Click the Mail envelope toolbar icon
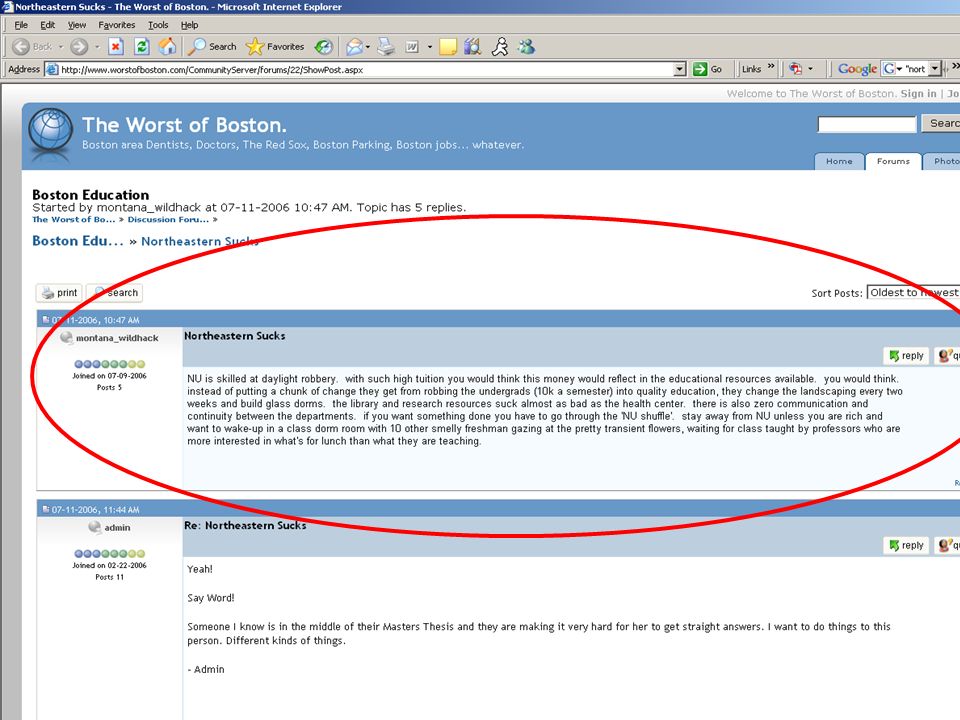The height and width of the screenshot is (720, 960). click(354, 47)
